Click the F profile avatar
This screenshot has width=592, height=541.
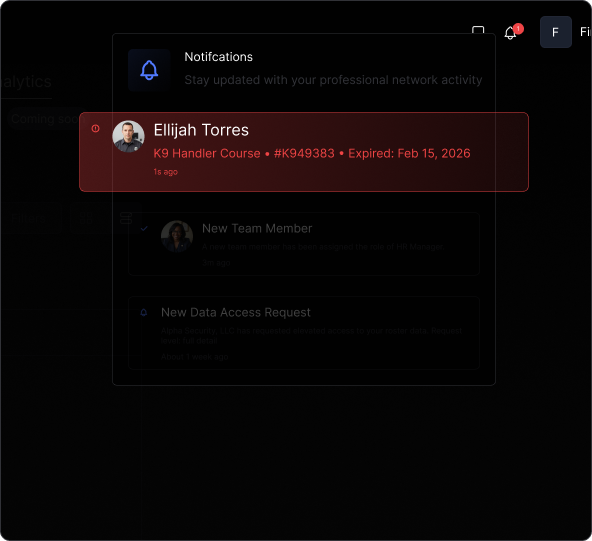pos(555,32)
